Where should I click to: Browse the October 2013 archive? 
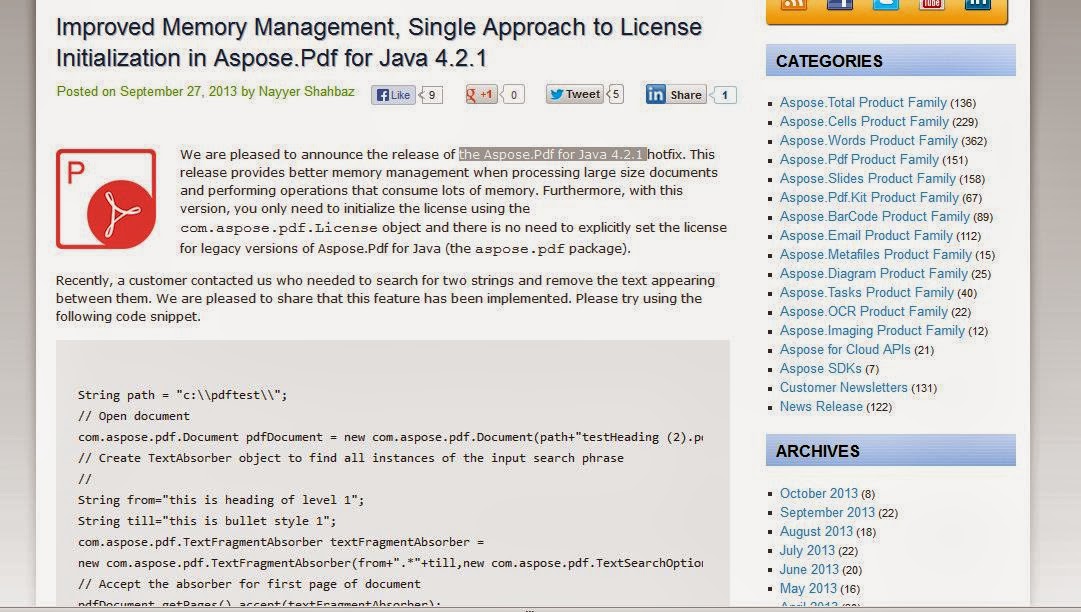pos(816,493)
